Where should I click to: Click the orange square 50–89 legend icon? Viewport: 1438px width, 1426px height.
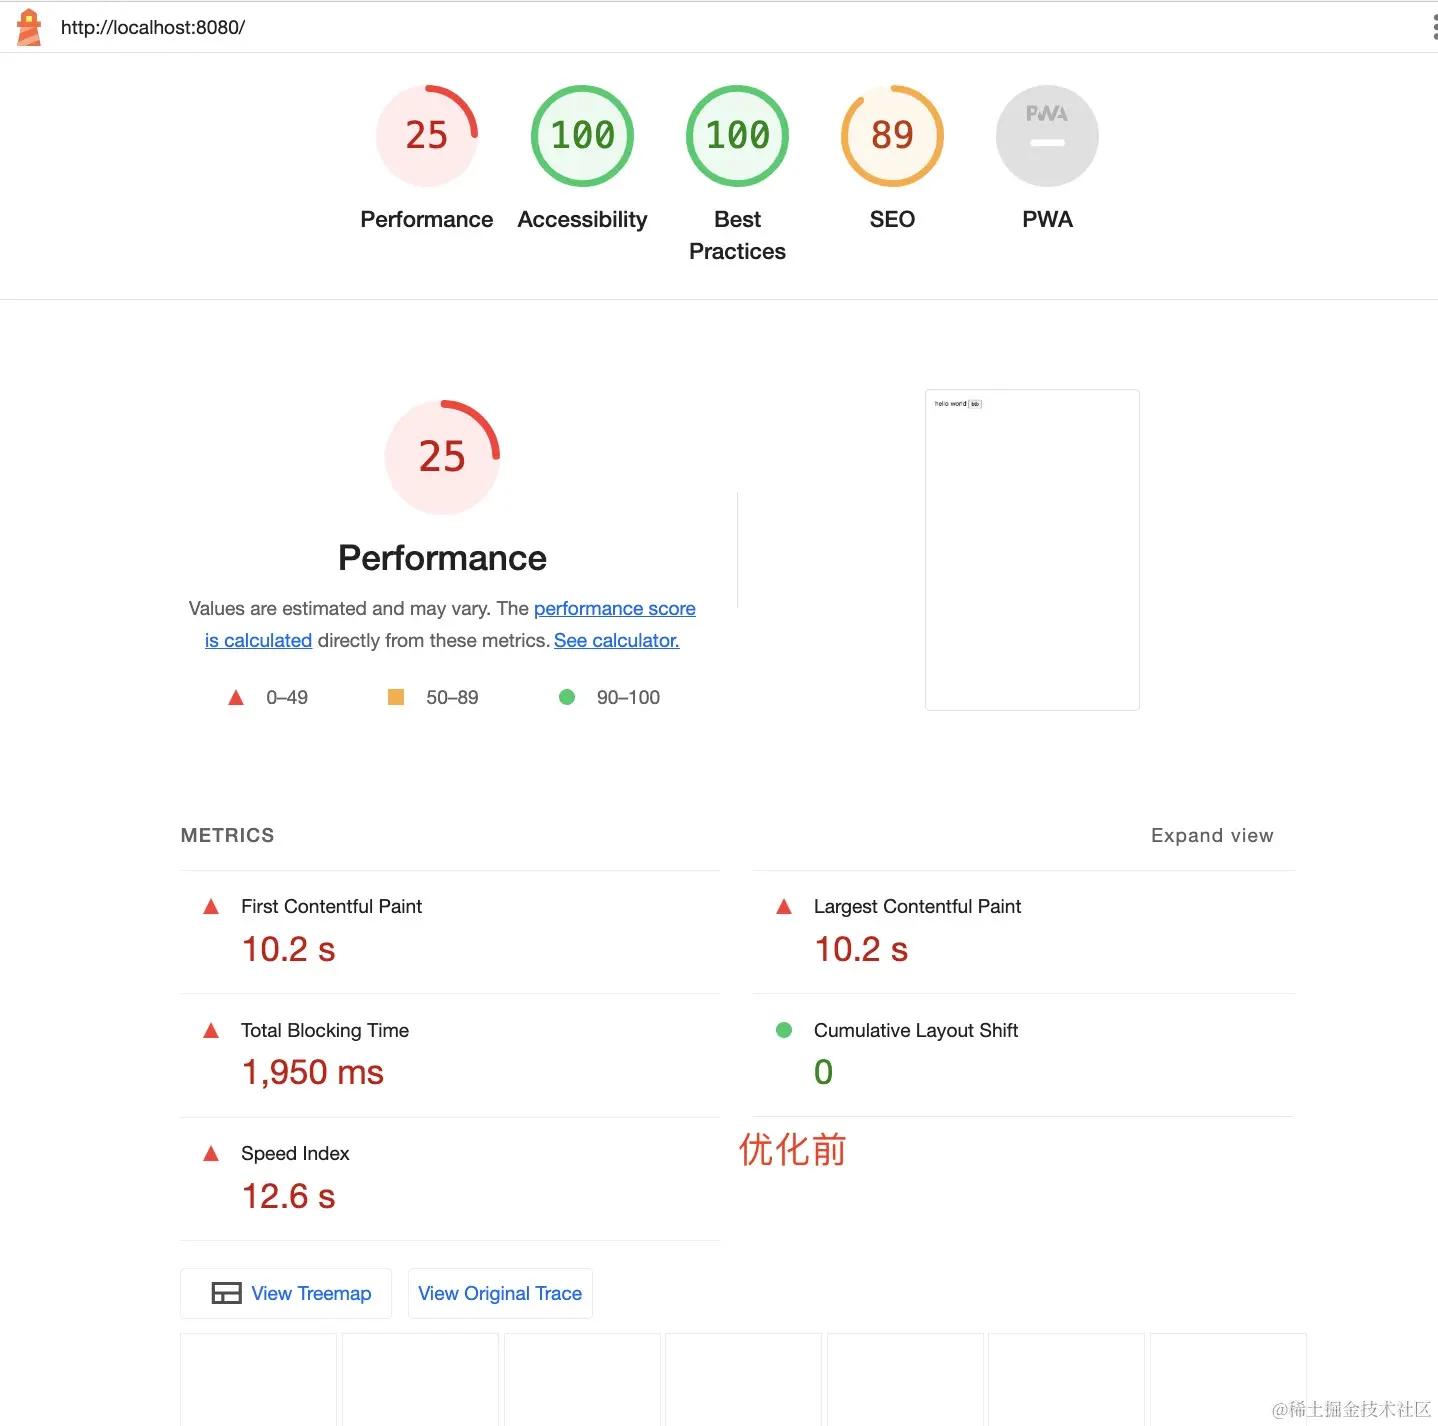pyautogui.click(x=396, y=697)
